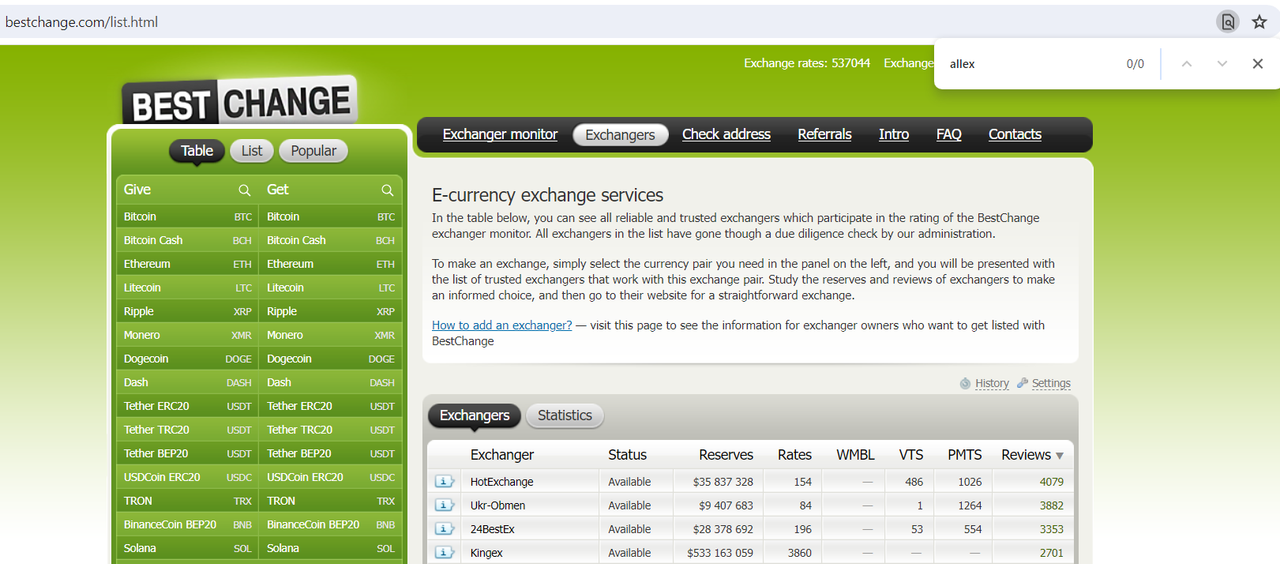Image resolution: width=1280 pixels, height=564 pixels.
Task: Open Settings link above exchangers table
Action: [x=1051, y=383]
